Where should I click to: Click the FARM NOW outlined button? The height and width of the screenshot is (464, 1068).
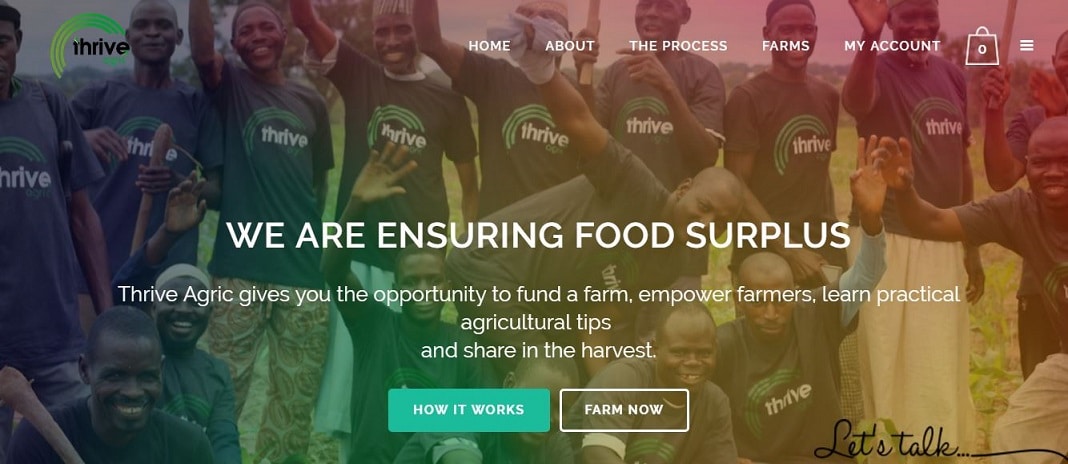point(624,410)
